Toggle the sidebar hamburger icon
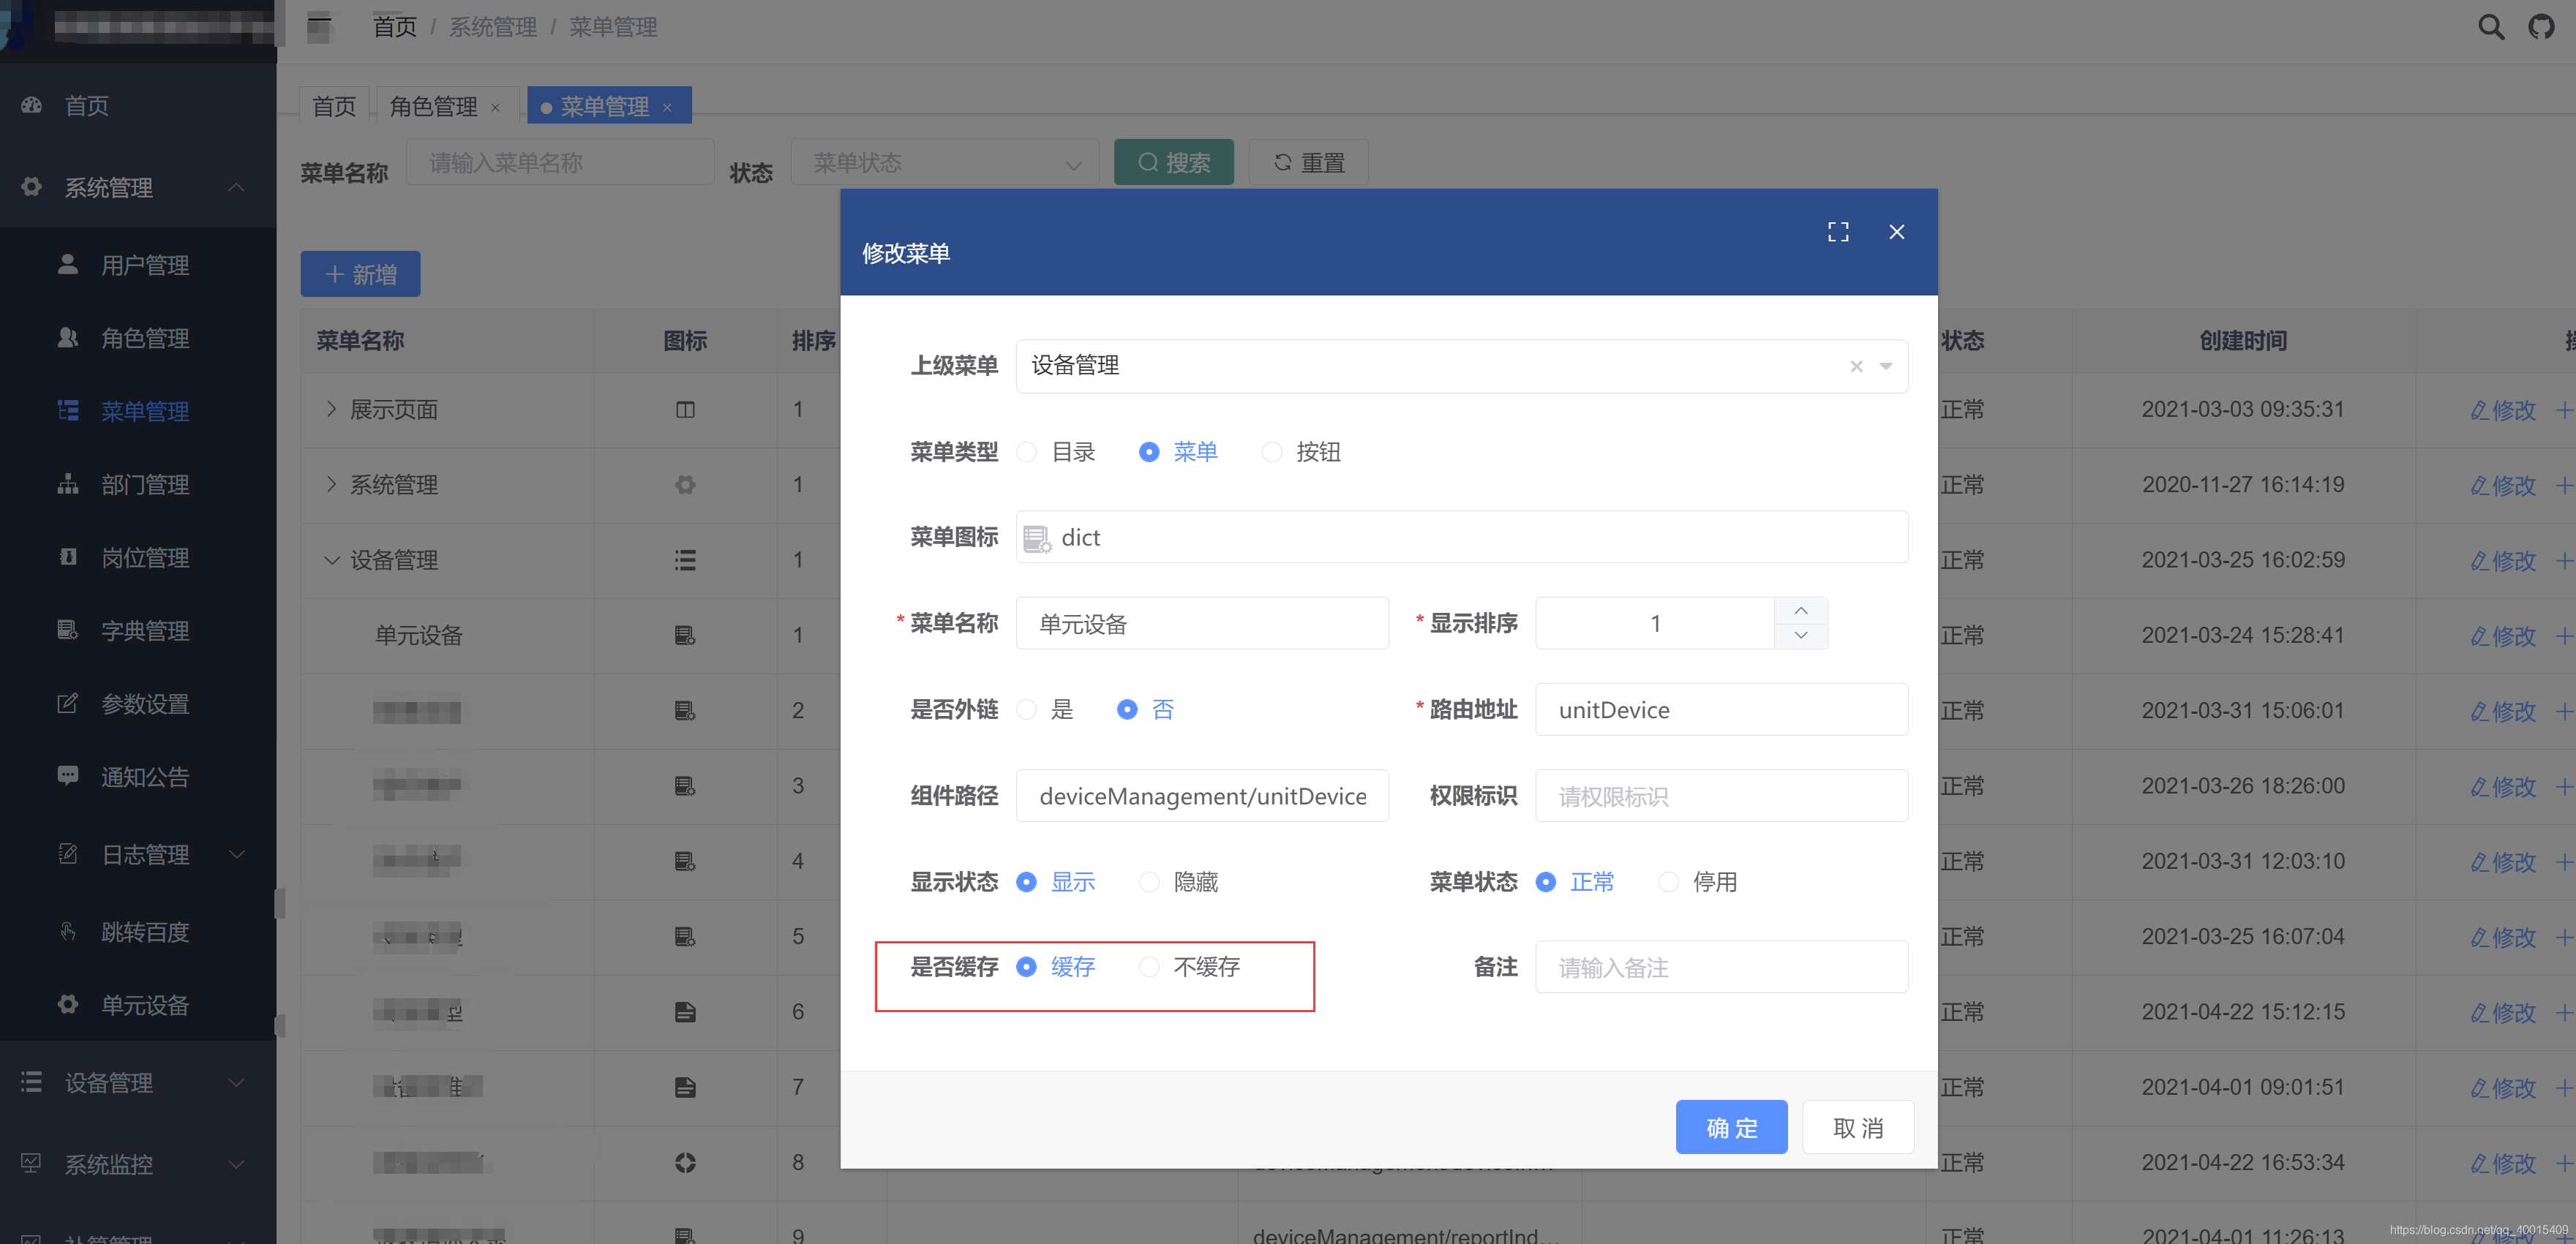Image resolution: width=2576 pixels, height=1244 pixels. (319, 27)
